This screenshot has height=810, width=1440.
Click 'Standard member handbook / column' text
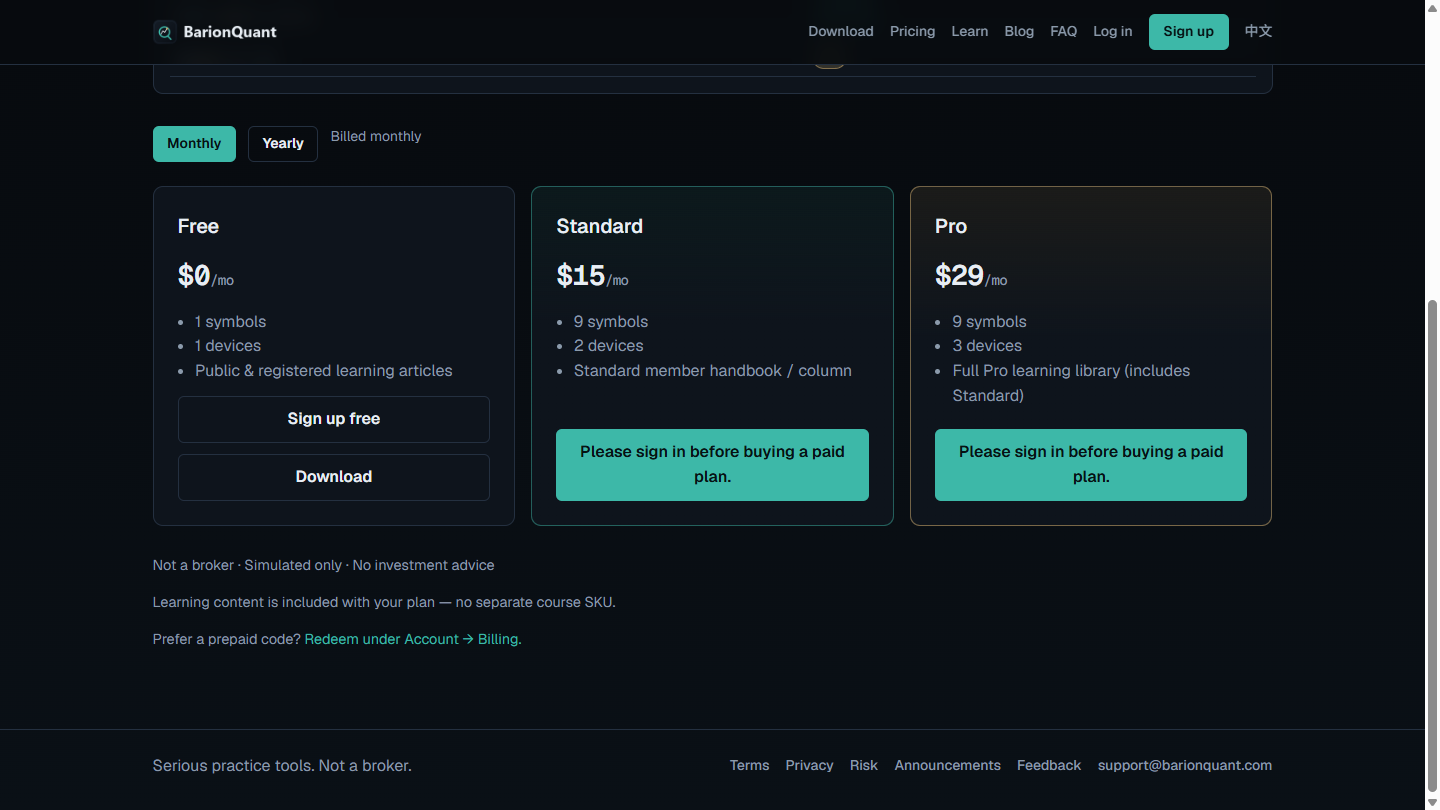713,371
